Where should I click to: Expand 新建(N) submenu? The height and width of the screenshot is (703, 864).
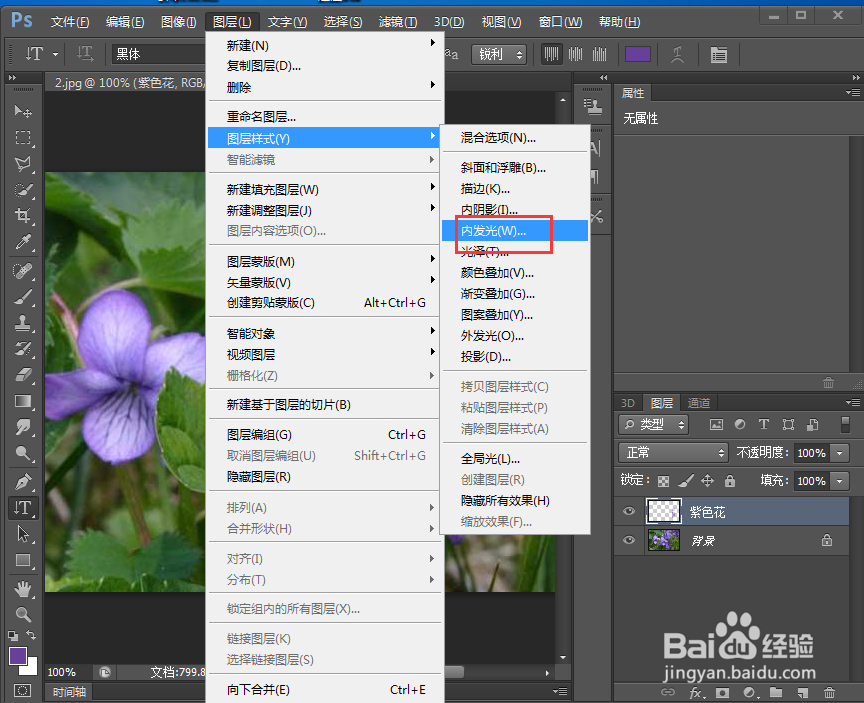click(325, 45)
